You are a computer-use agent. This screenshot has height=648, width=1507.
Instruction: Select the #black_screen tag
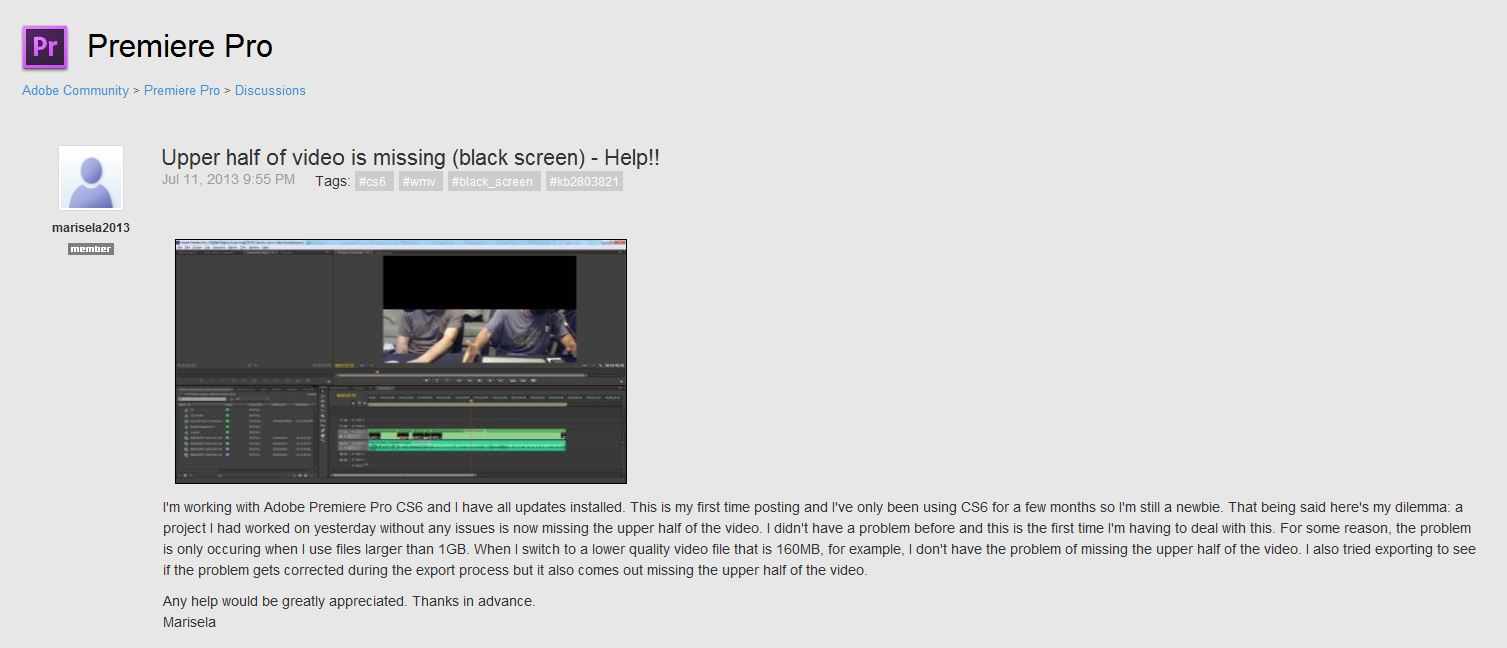coord(494,182)
